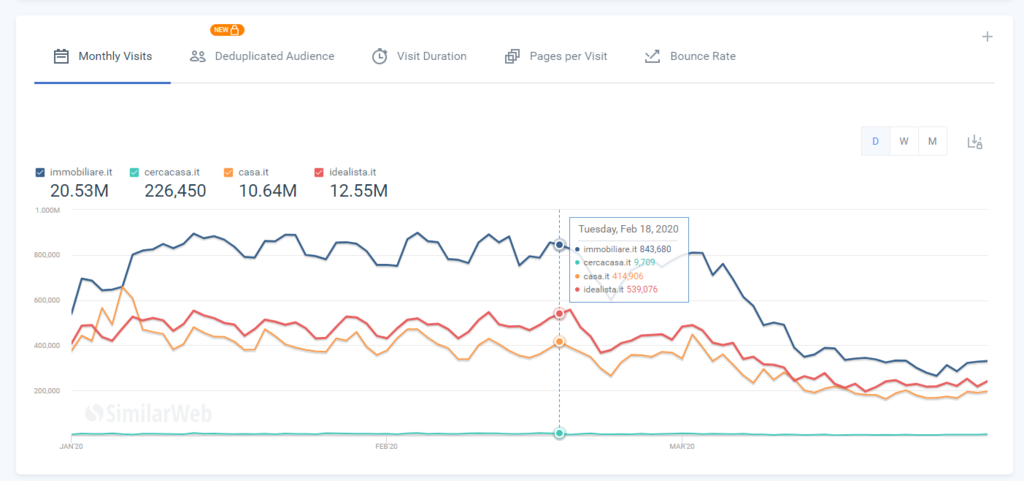The width and height of the screenshot is (1024, 481).
Task: Click the plus icon at top right
Action: point(987,37)
